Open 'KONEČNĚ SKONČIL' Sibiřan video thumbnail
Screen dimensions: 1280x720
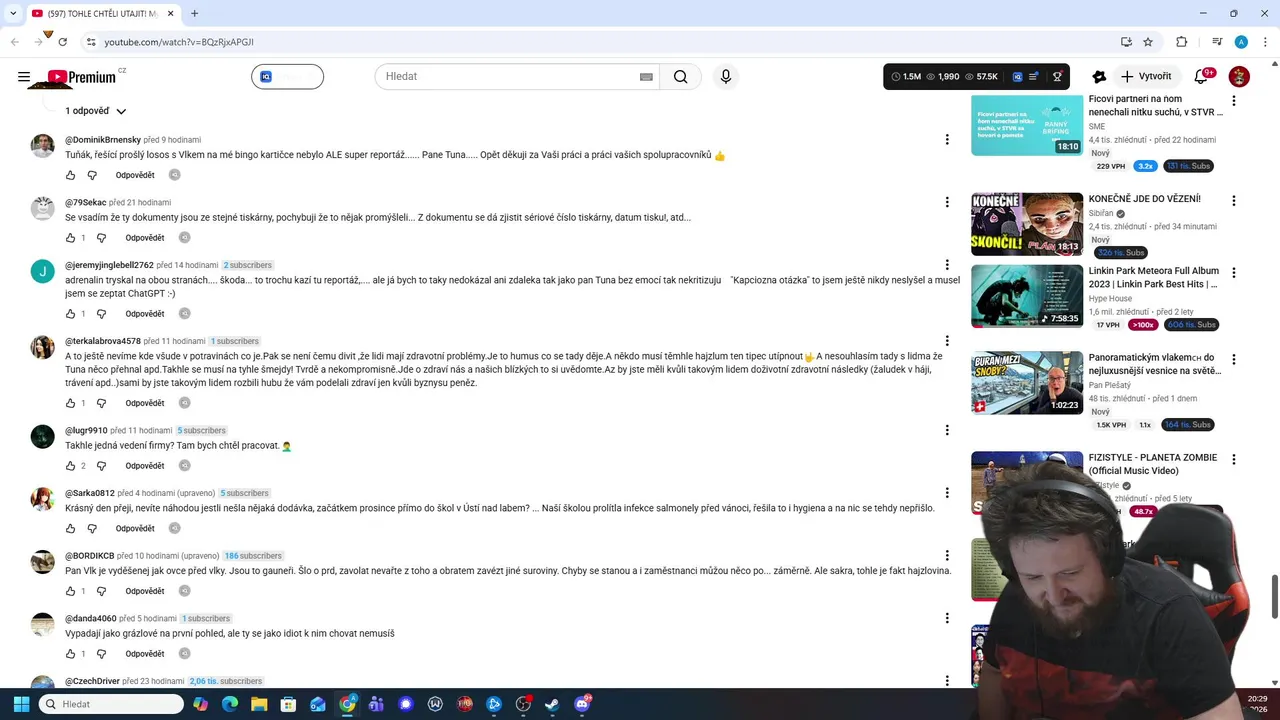tap(1027, 224)
